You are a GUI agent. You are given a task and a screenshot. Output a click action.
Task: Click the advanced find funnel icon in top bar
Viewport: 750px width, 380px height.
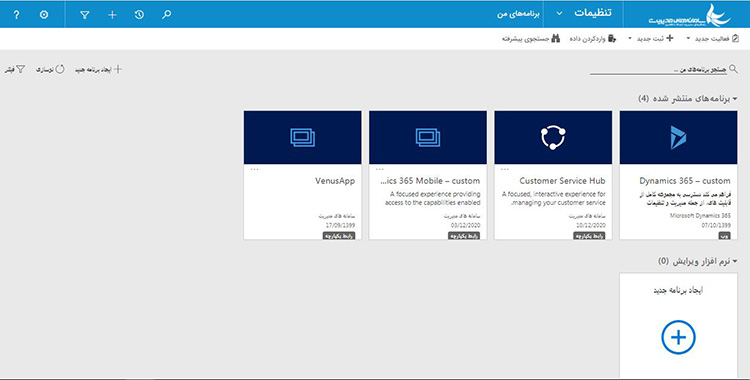(x=85, y=15)
